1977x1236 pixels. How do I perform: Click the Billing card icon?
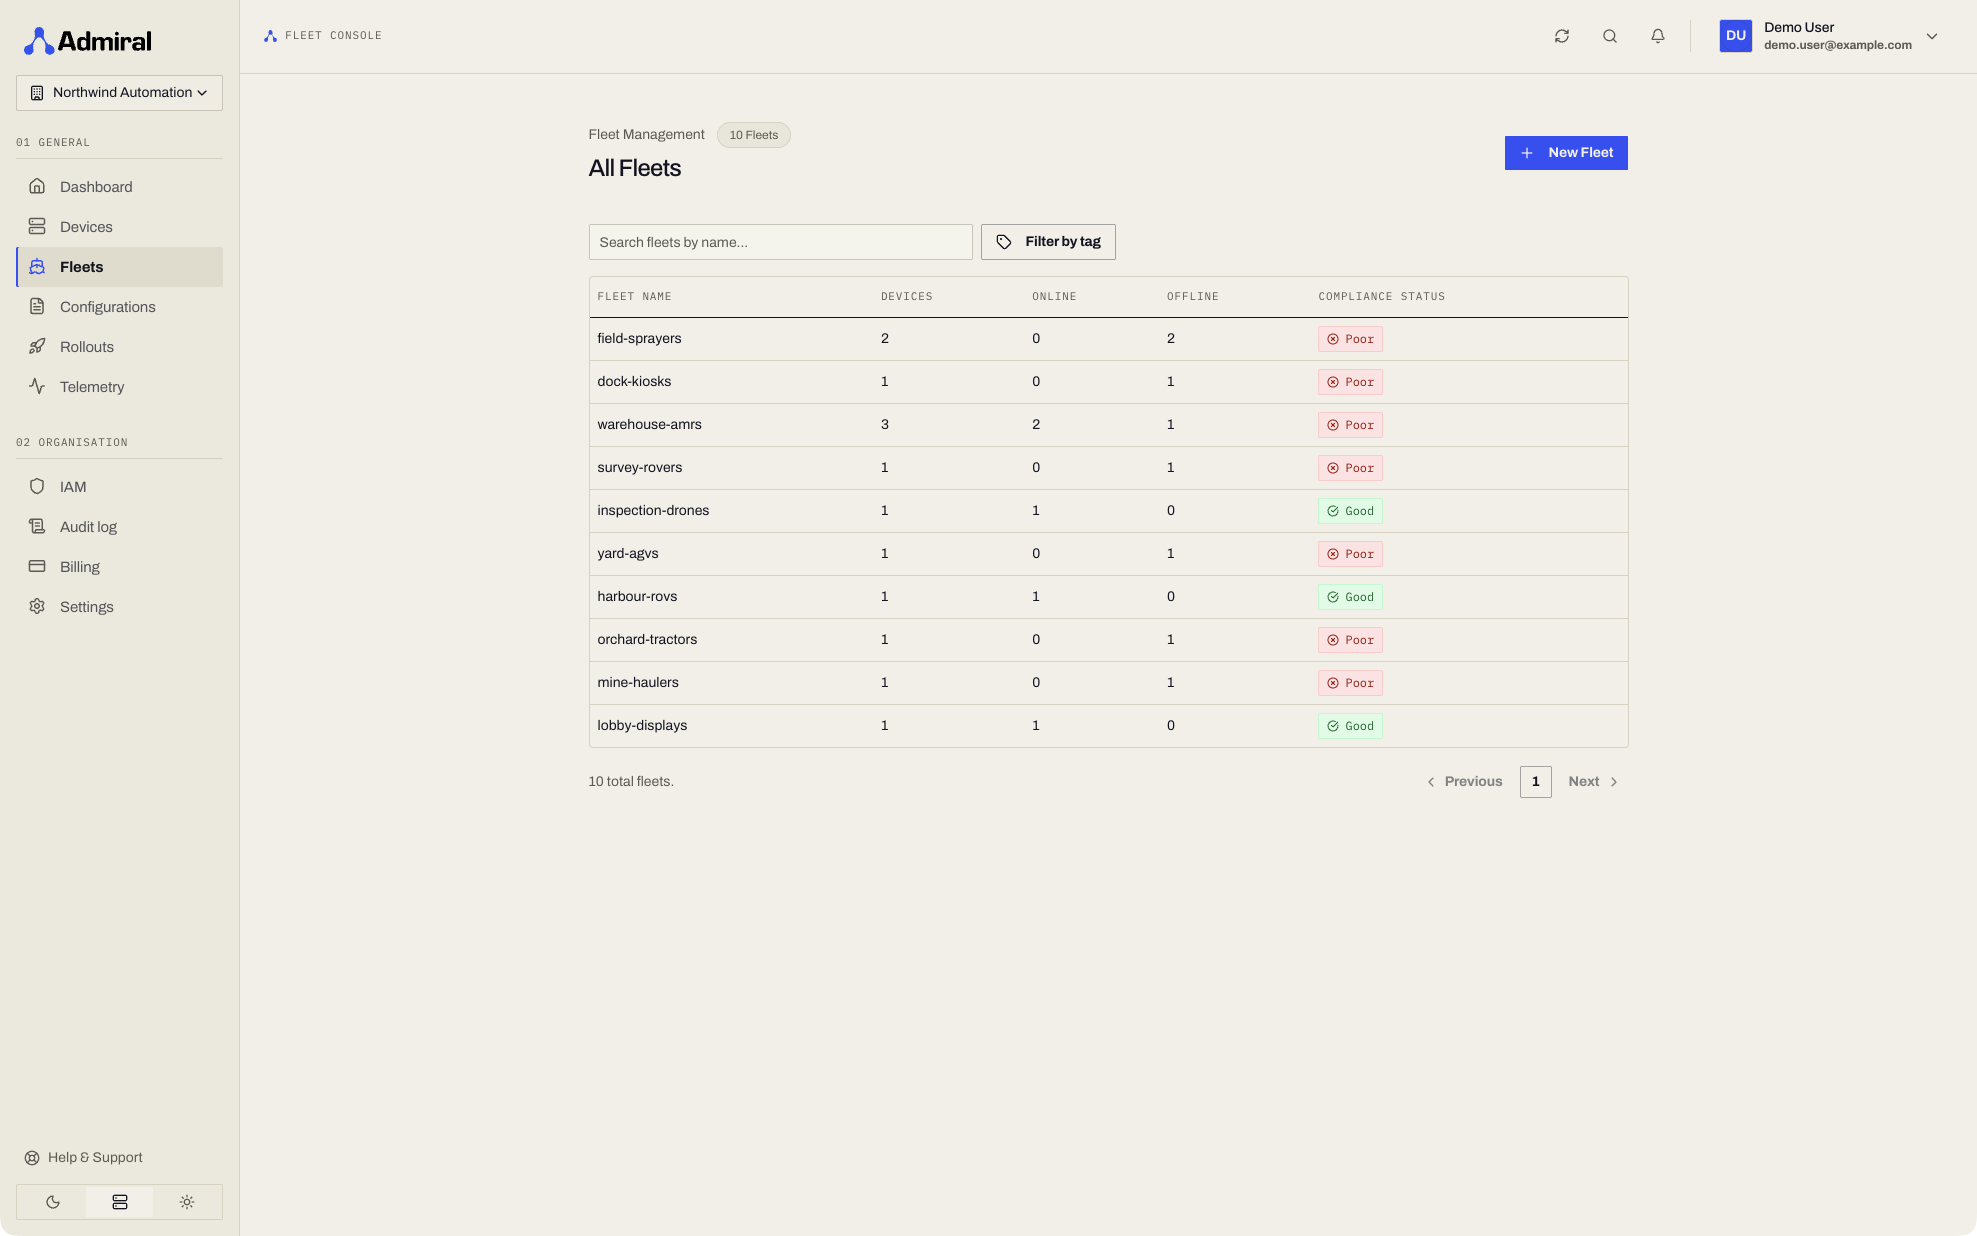37,566
